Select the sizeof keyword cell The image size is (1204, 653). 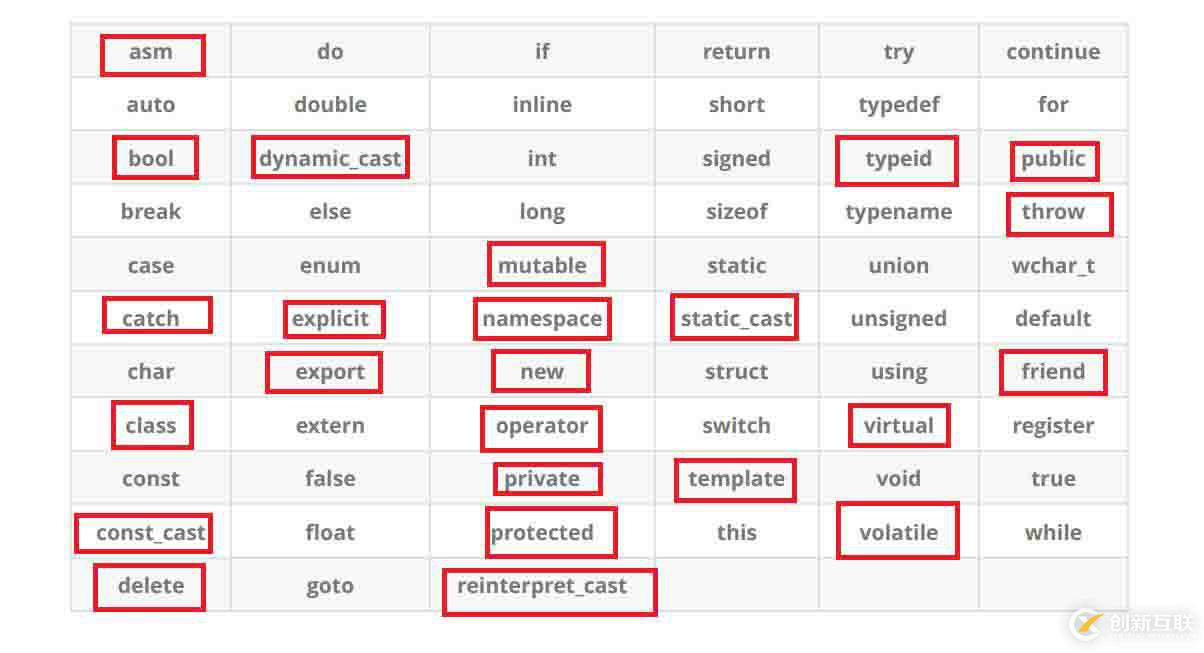tap(736, 212)
